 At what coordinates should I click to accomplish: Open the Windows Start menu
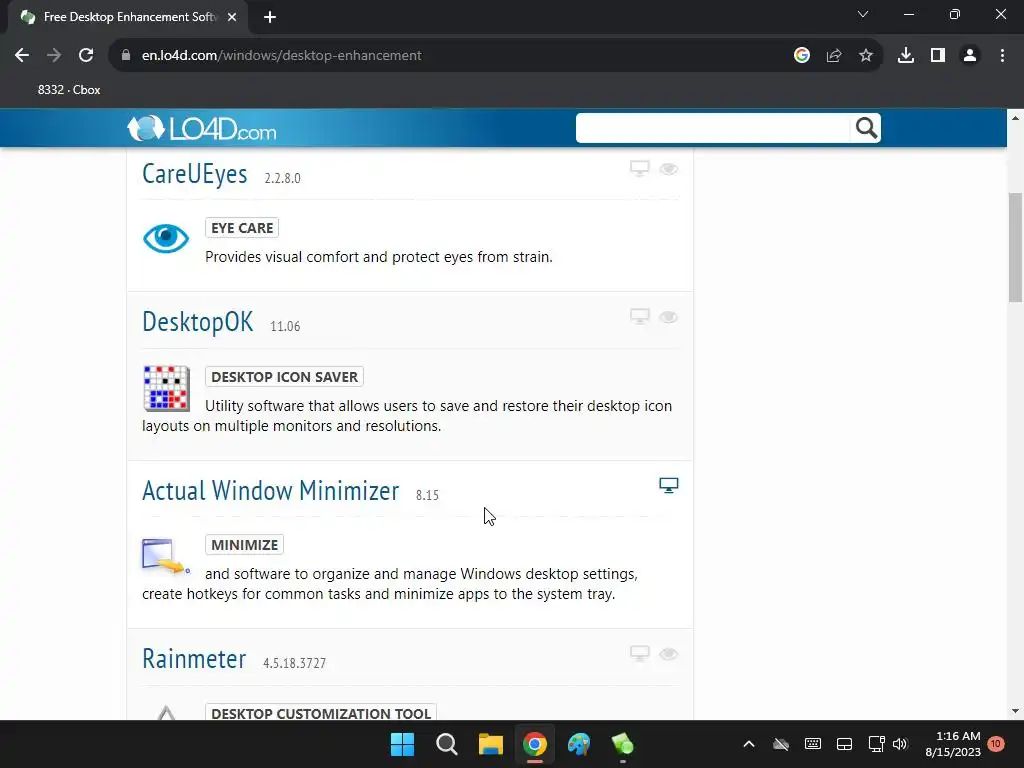point(402,744)
